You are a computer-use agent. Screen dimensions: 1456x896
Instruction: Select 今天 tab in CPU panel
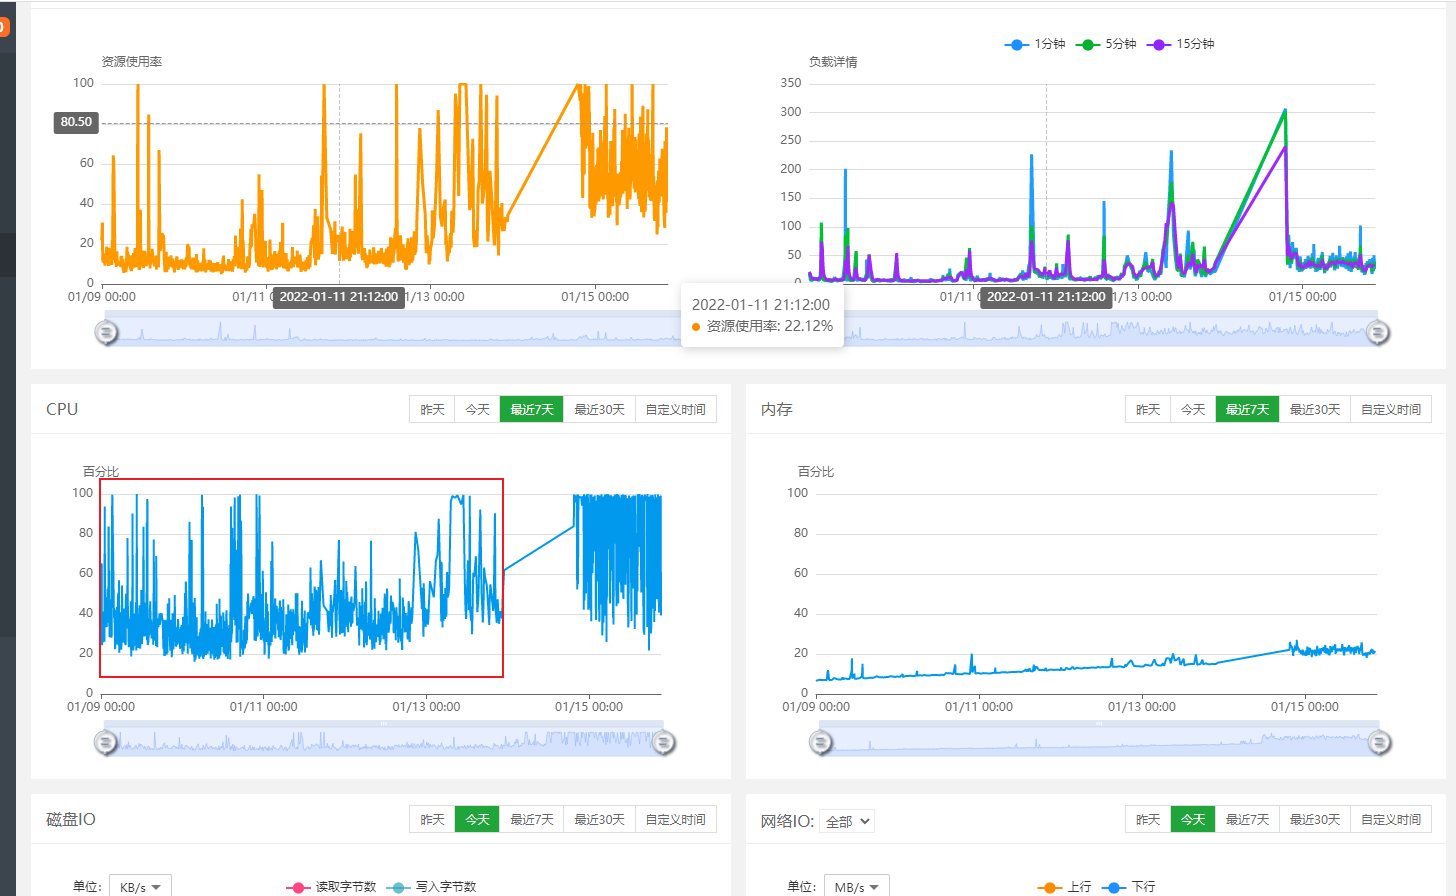click(x=477, y=409)
